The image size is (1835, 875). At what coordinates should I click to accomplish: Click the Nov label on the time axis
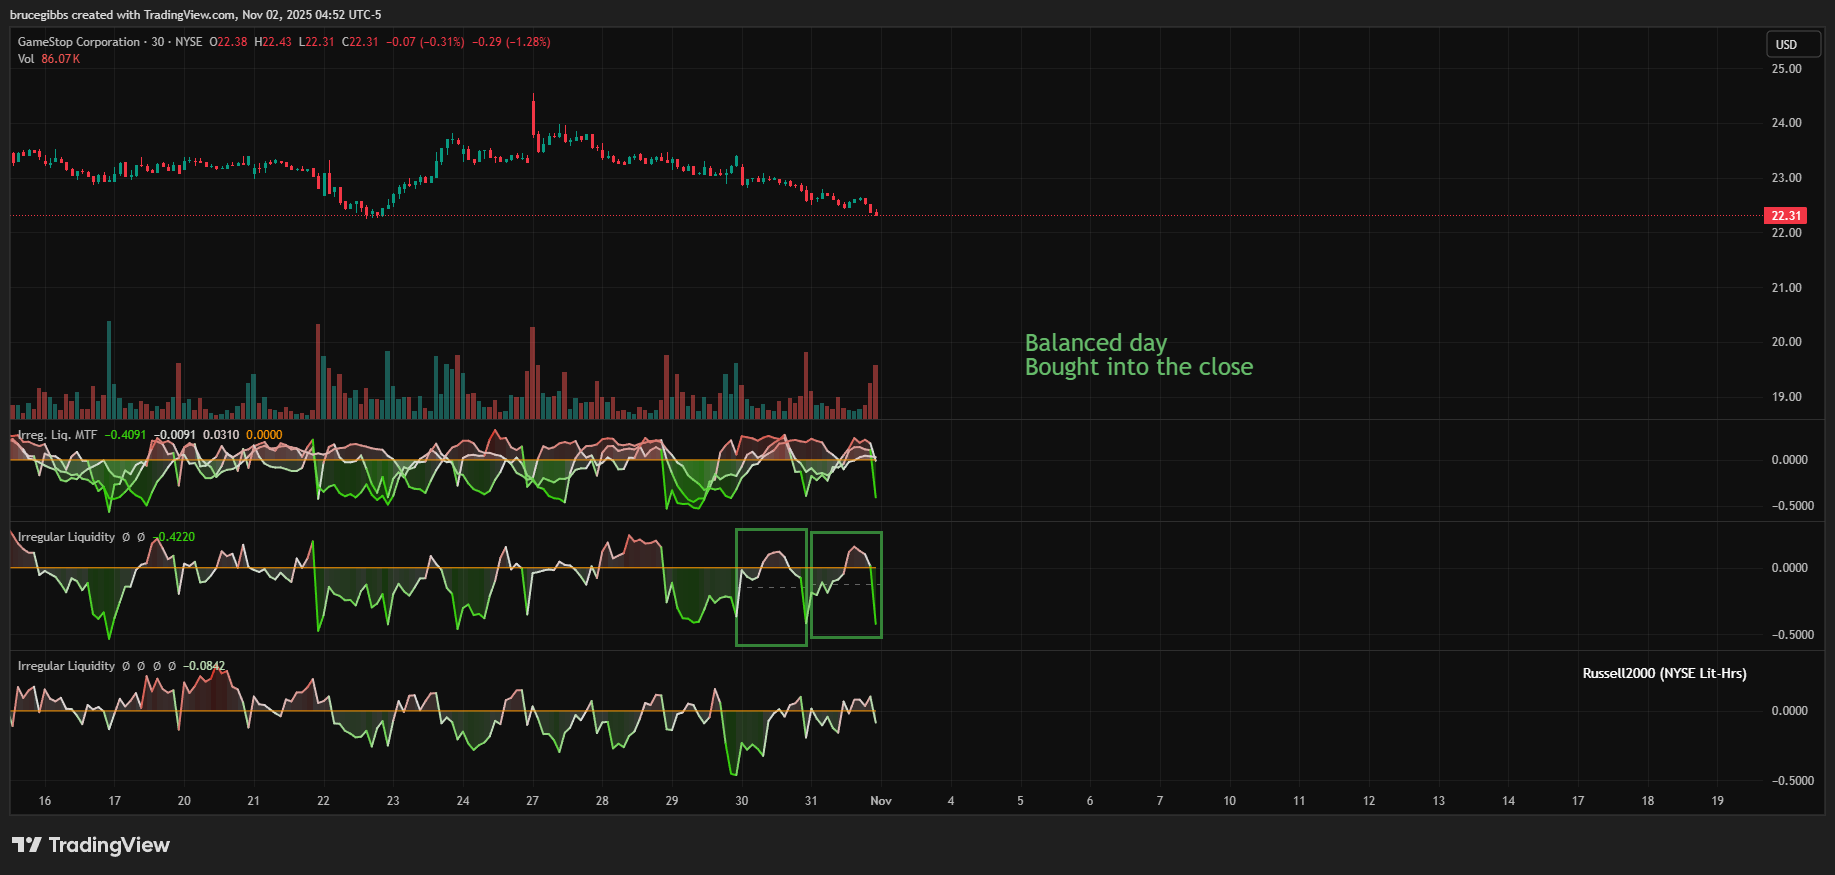(881, 801)
